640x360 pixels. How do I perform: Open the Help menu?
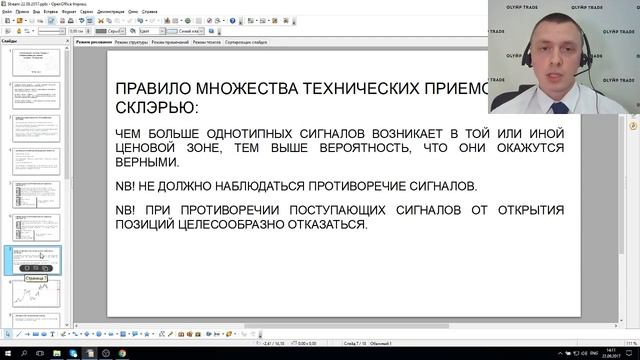[149, 12]
